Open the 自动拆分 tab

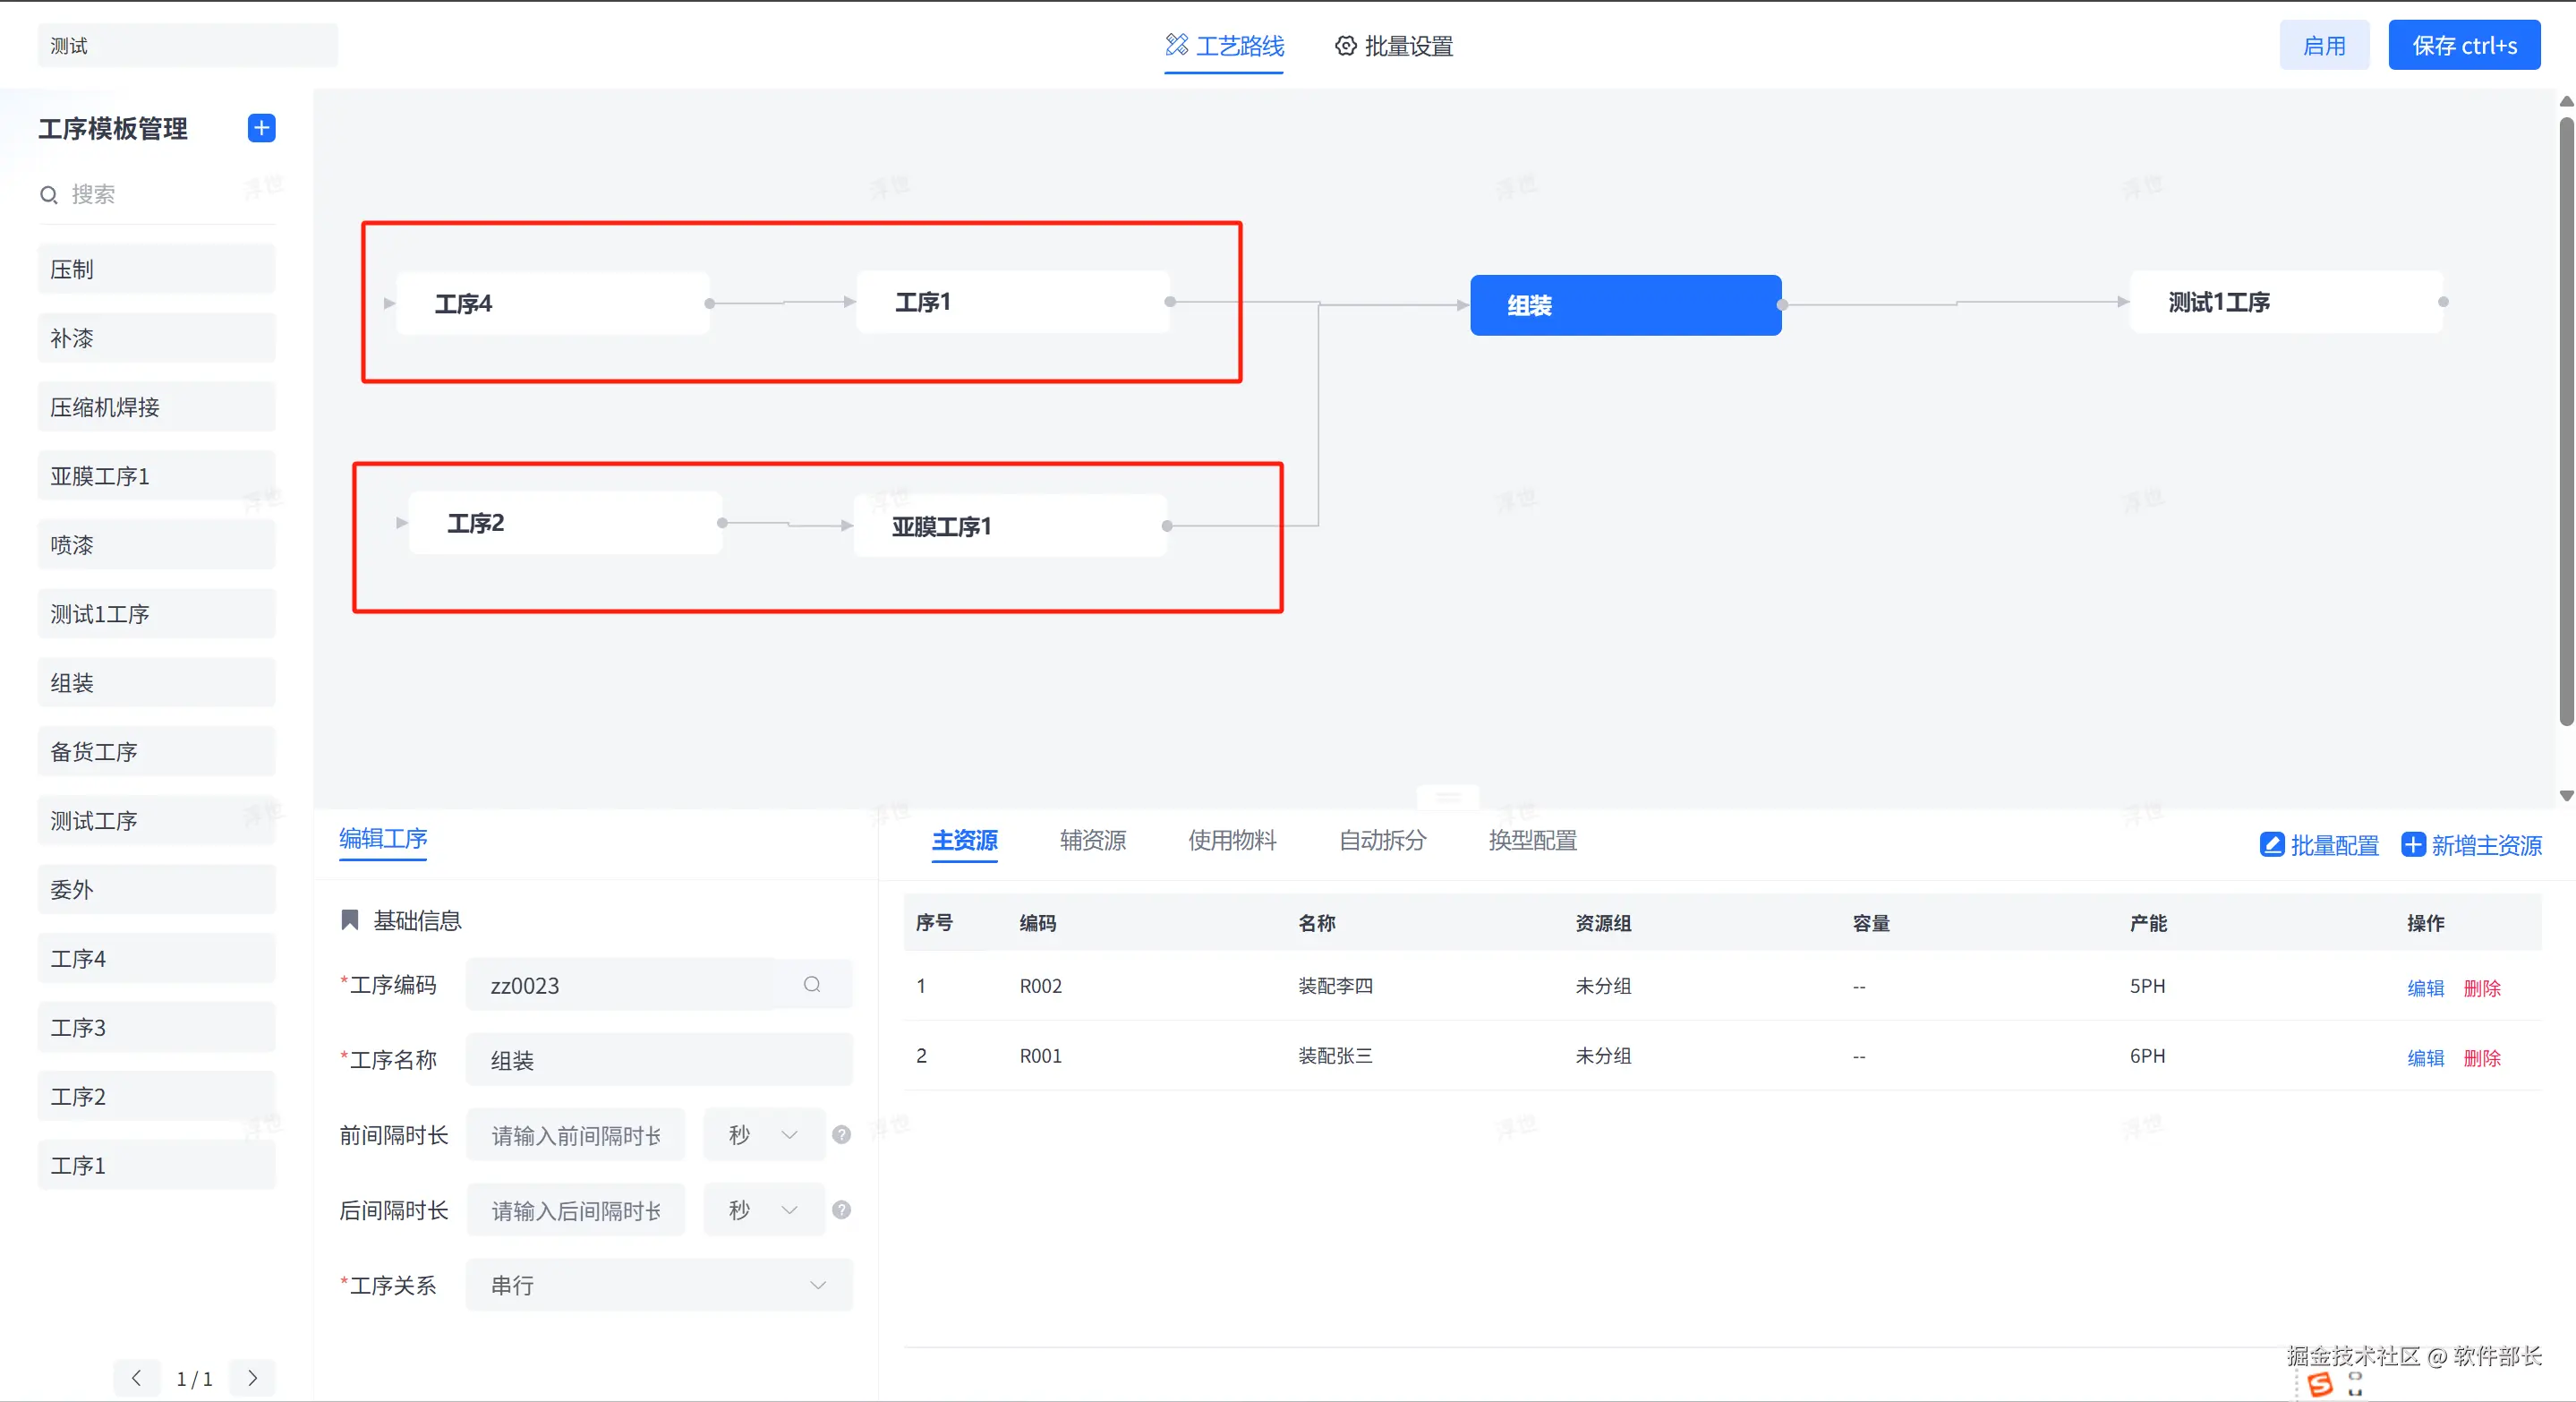click(x=1382, y=840)
